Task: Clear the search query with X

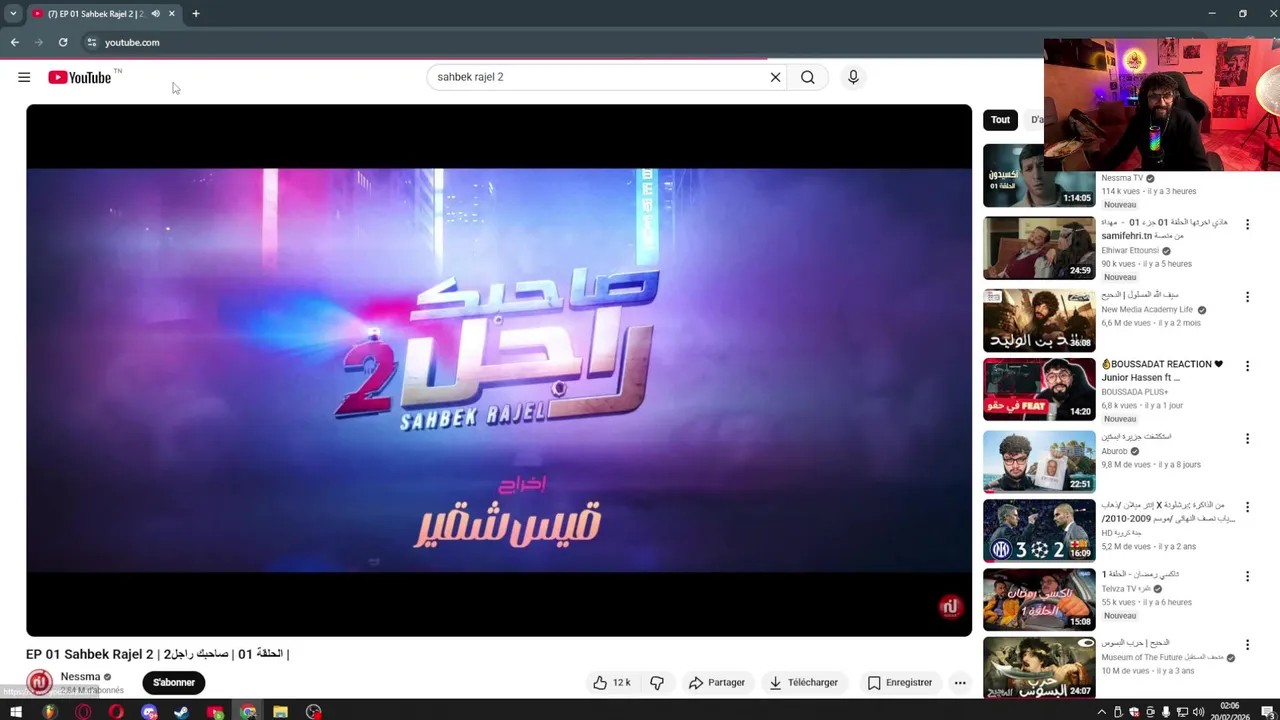Action: coord(775,77)
